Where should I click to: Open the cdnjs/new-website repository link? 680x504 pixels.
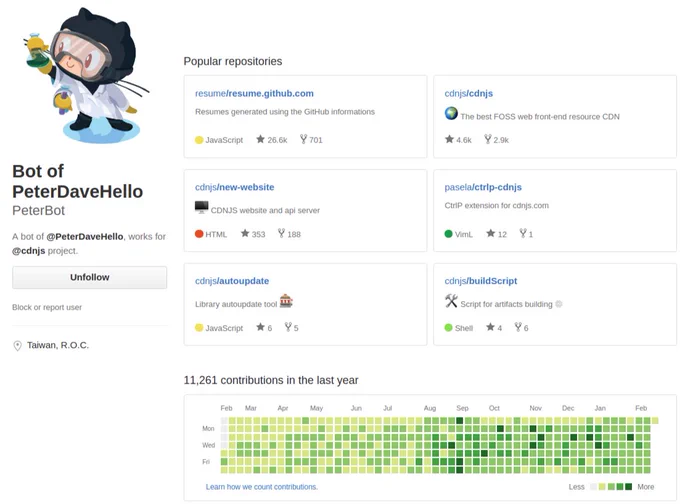(235, 187)
